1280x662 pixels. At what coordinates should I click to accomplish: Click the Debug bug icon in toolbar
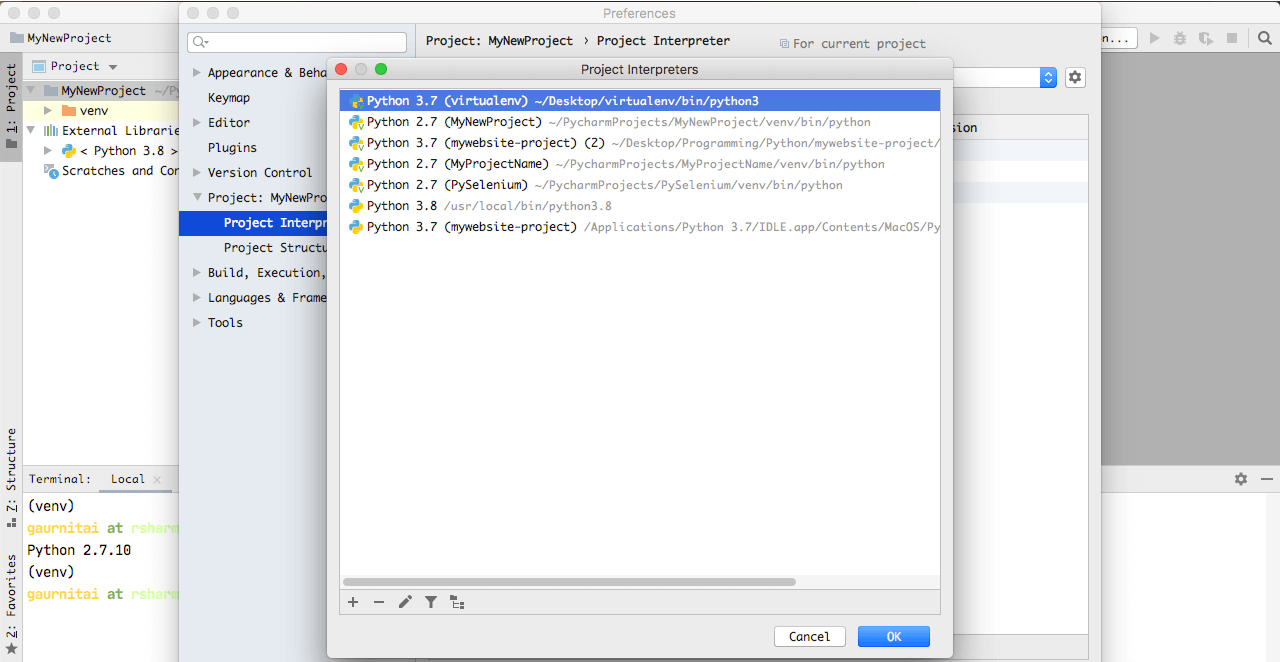click(x=1180, y=38)
